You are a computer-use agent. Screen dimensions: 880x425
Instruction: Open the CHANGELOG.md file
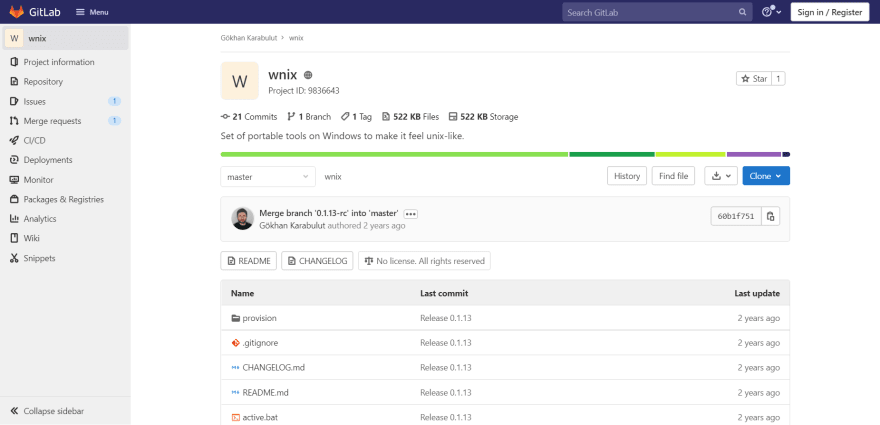pyautogui.click(x=273, y=367)
